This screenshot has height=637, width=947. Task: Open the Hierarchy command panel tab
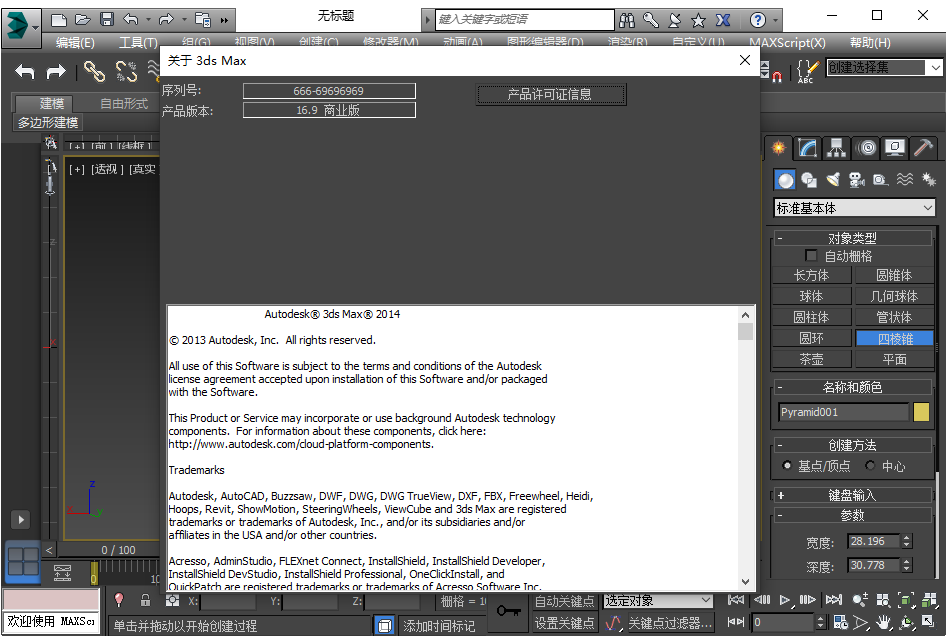[836, 148]
